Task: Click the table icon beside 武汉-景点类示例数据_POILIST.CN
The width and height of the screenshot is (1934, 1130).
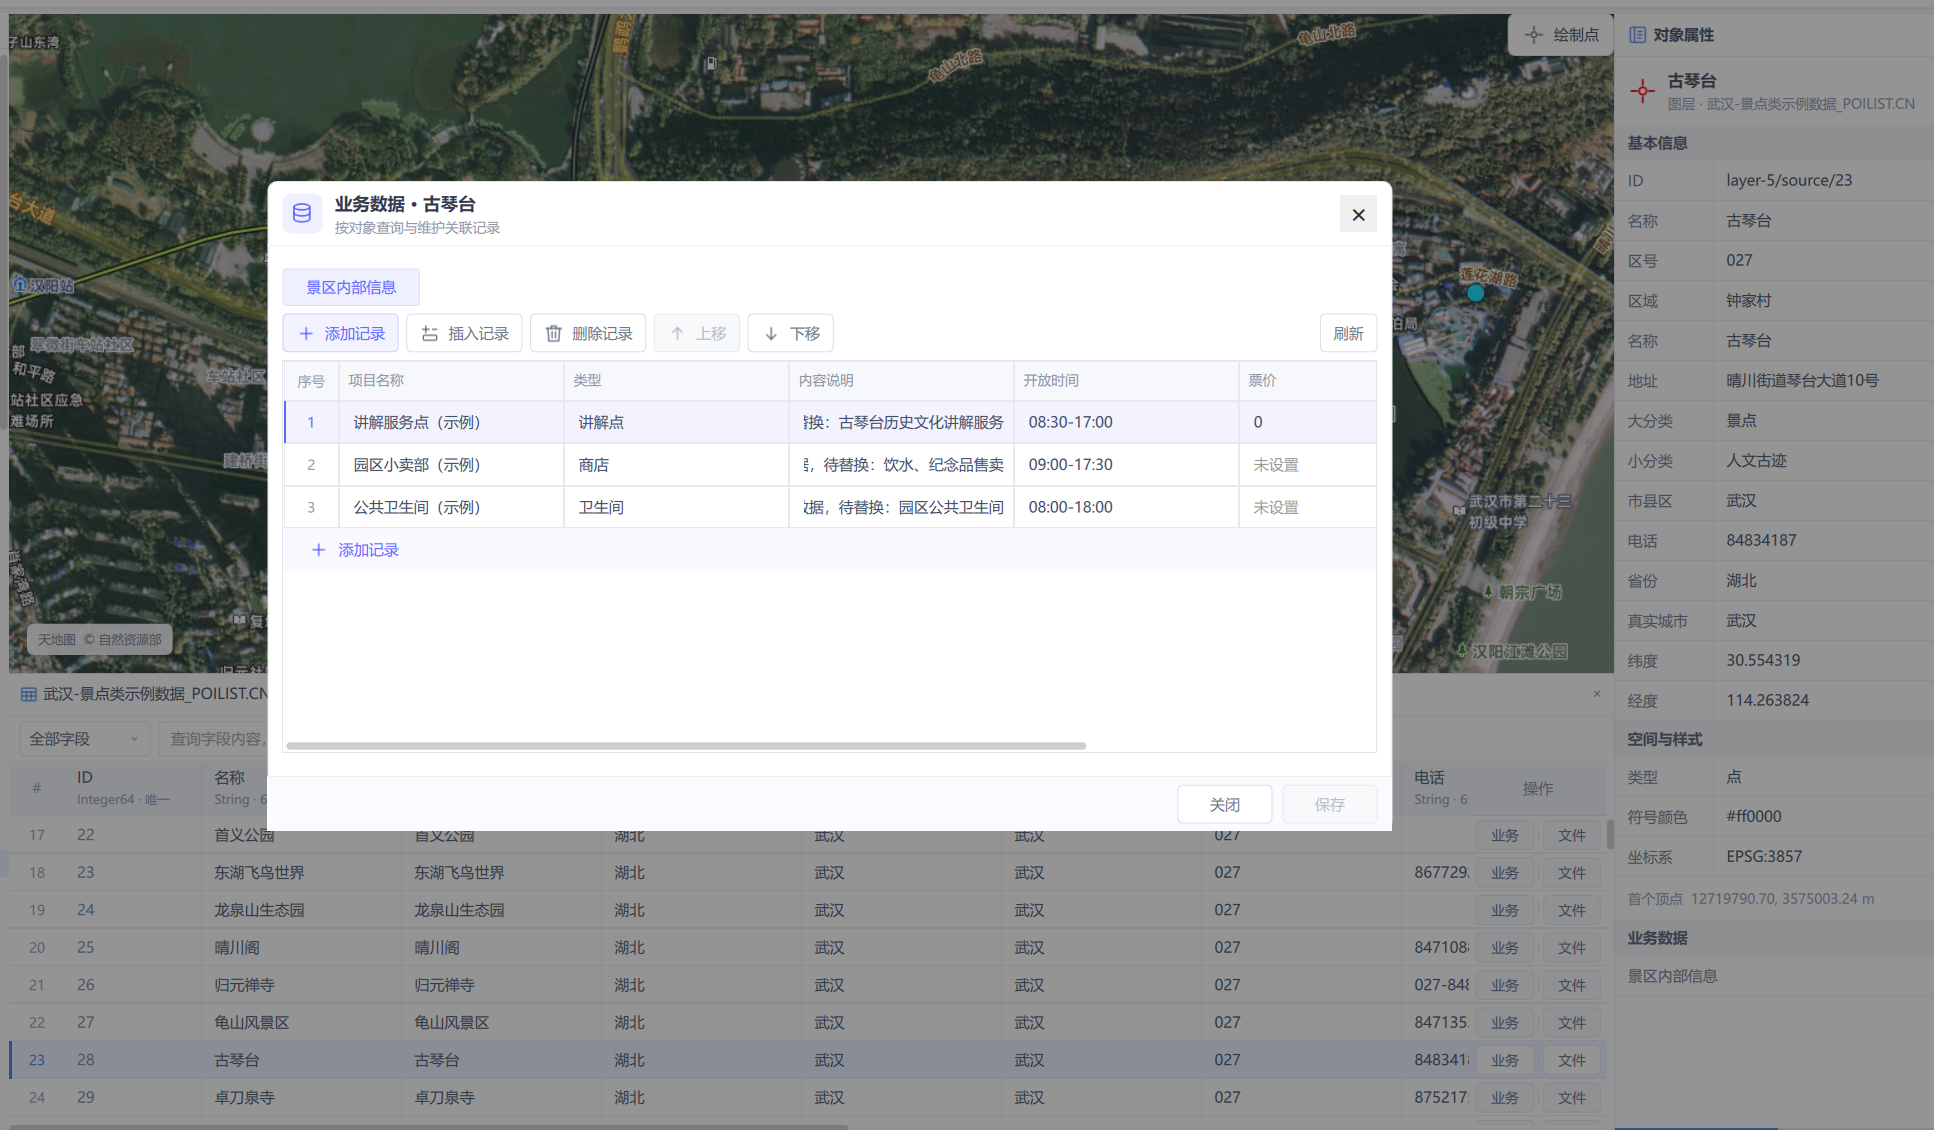Action: [29, 694]
